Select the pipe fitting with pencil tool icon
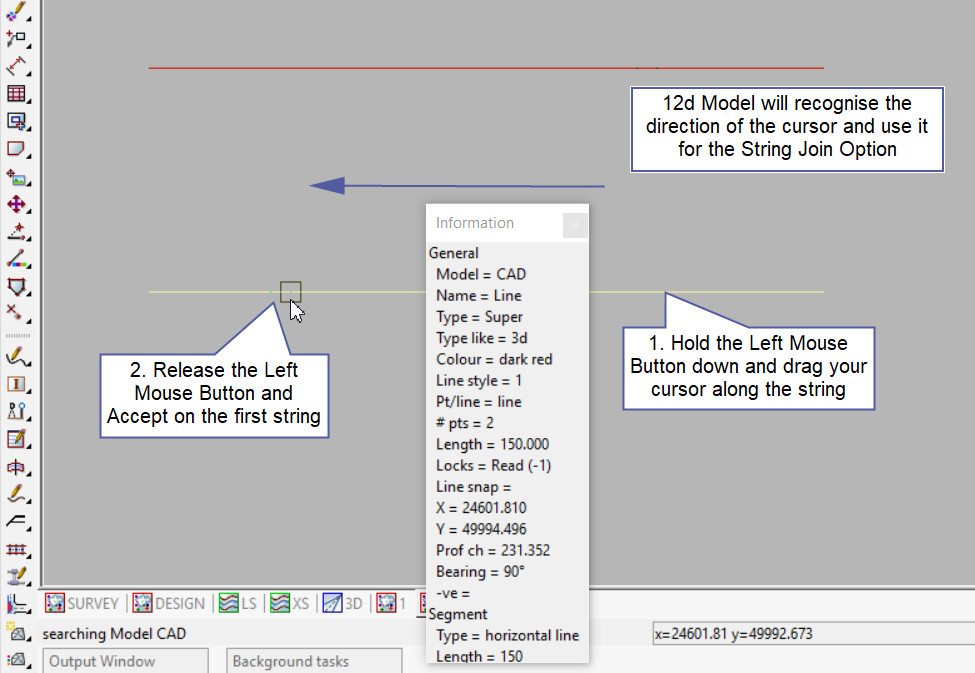Screen dimensions: 975x673 [17, 577]
